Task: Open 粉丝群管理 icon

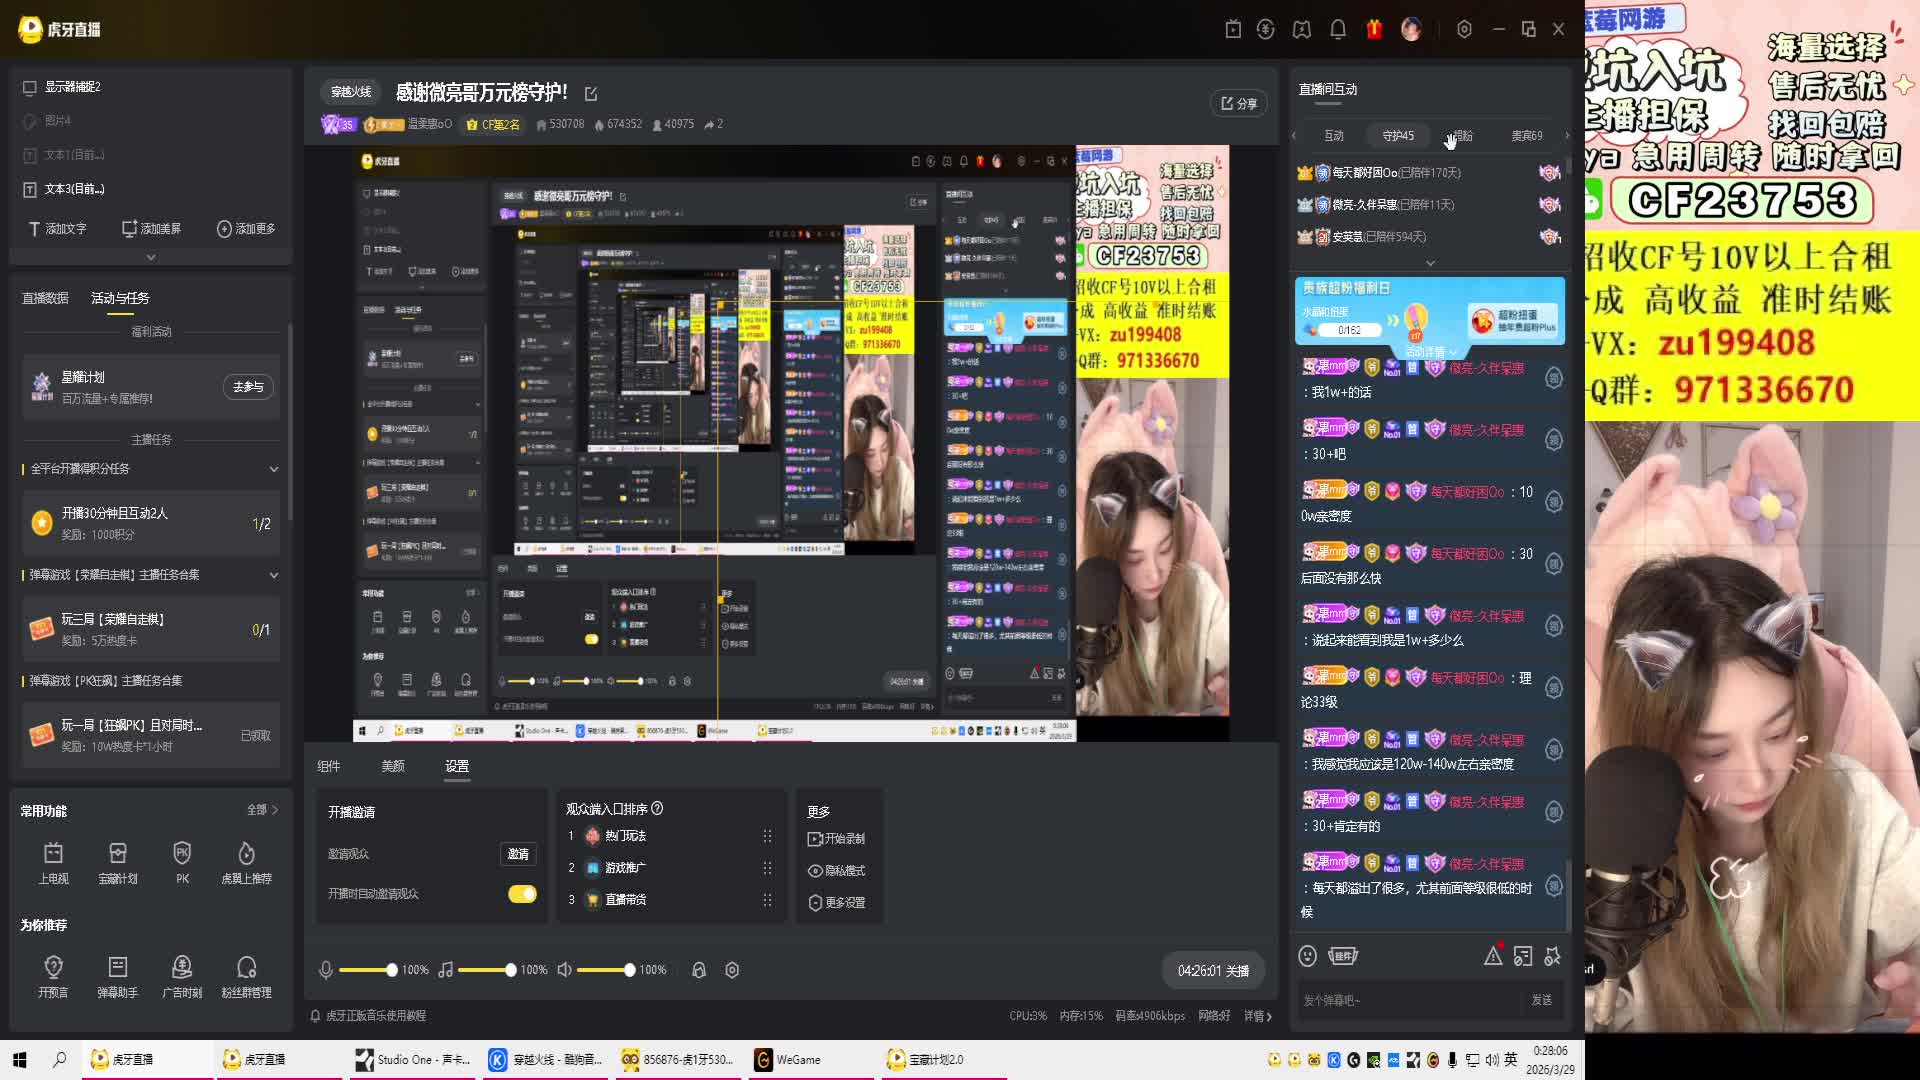Action: point(246,967)
